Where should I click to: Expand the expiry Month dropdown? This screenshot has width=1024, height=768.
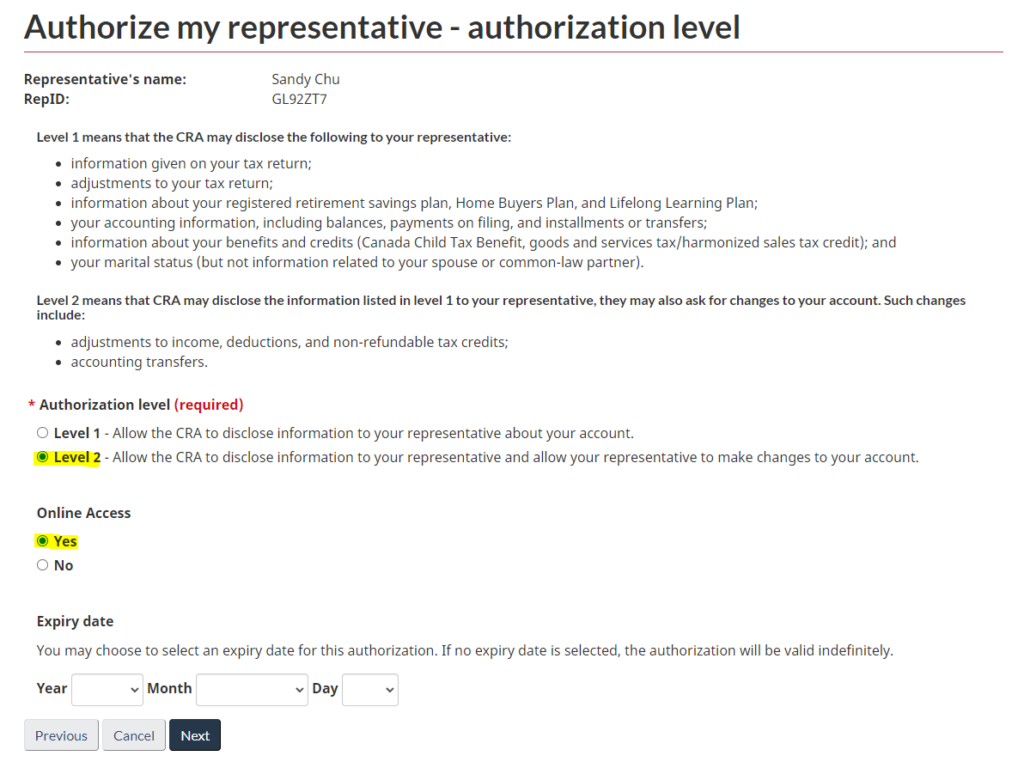[x=252, y=689]
